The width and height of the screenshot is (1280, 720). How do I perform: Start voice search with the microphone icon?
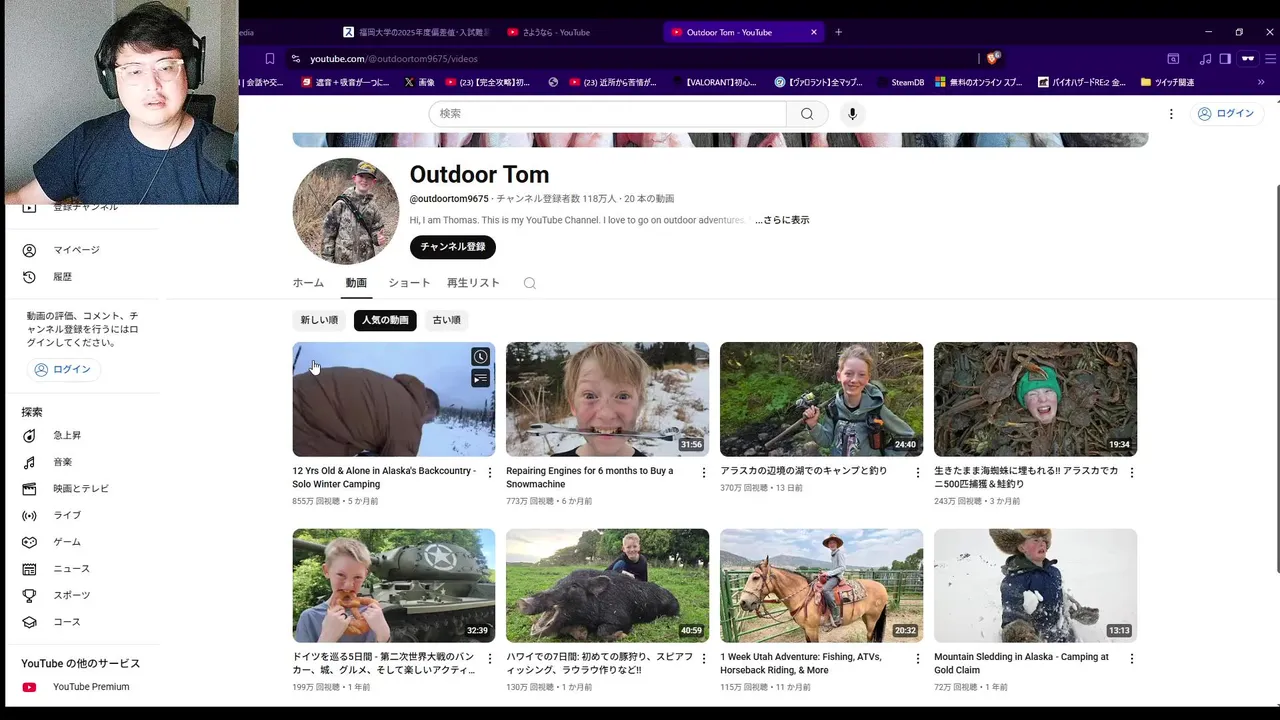pyautogui.click(x=852, y=114)
